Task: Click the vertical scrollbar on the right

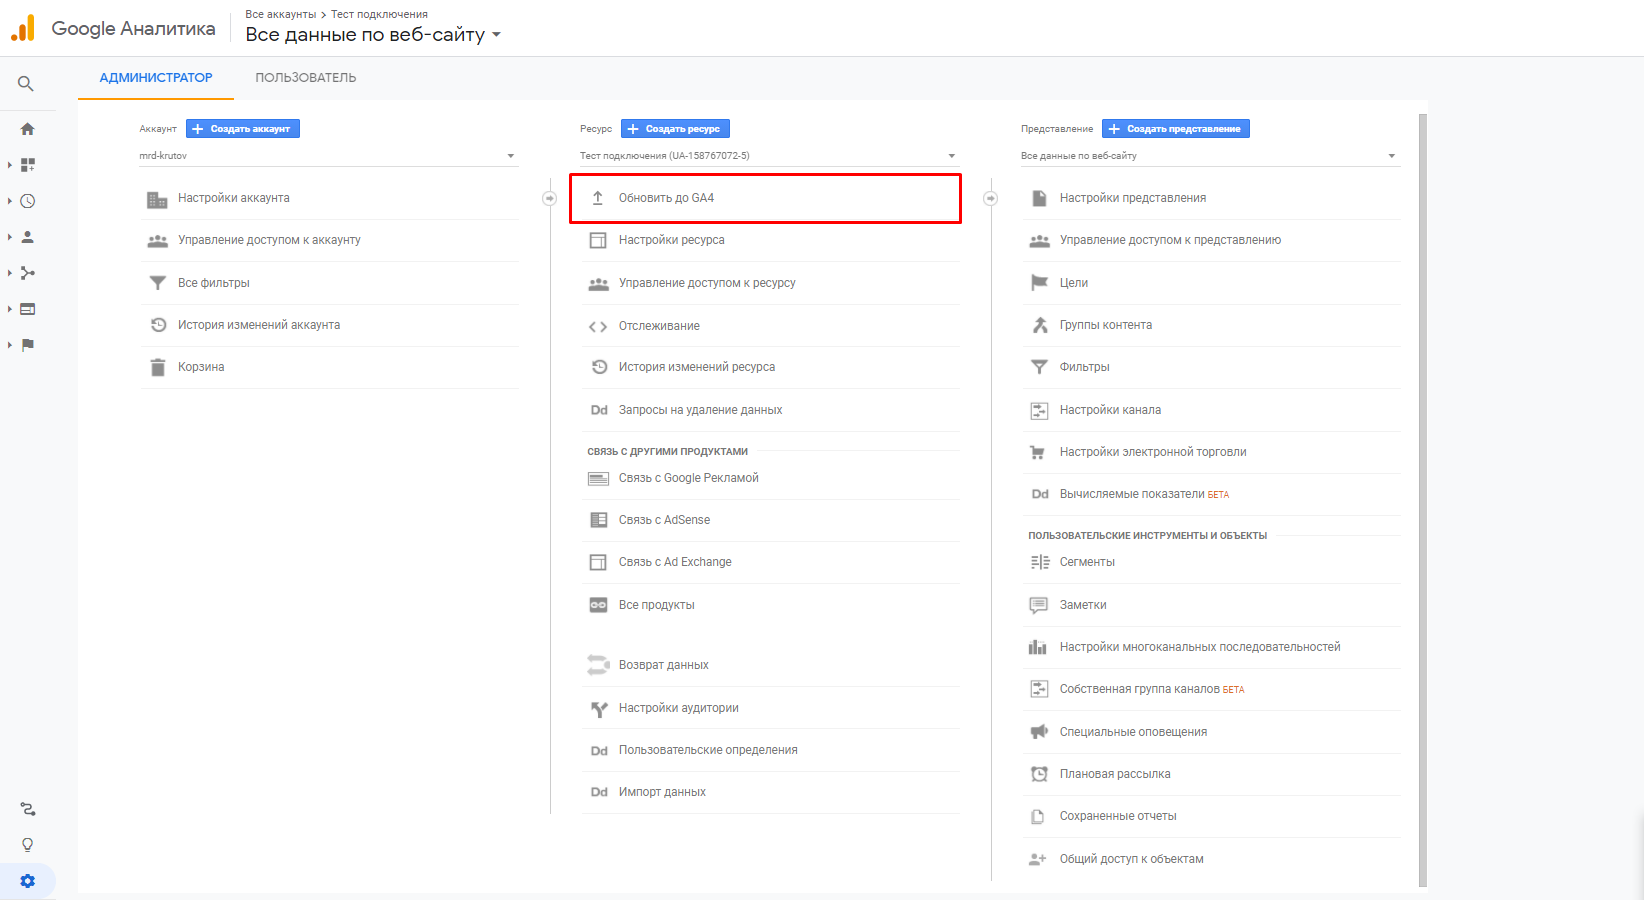Action: pos(1423,500)
